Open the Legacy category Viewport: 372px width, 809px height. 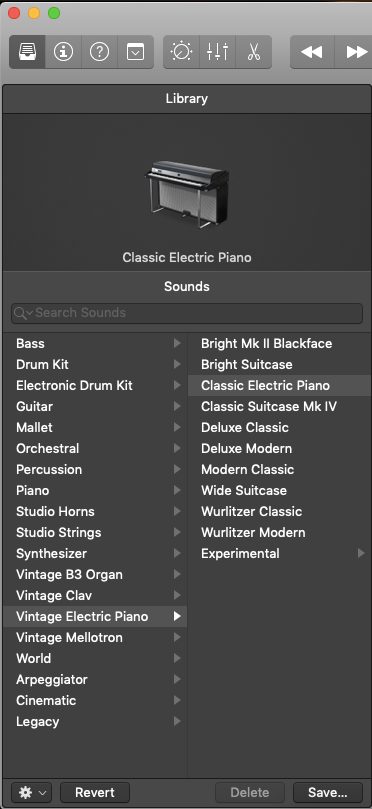95,721
